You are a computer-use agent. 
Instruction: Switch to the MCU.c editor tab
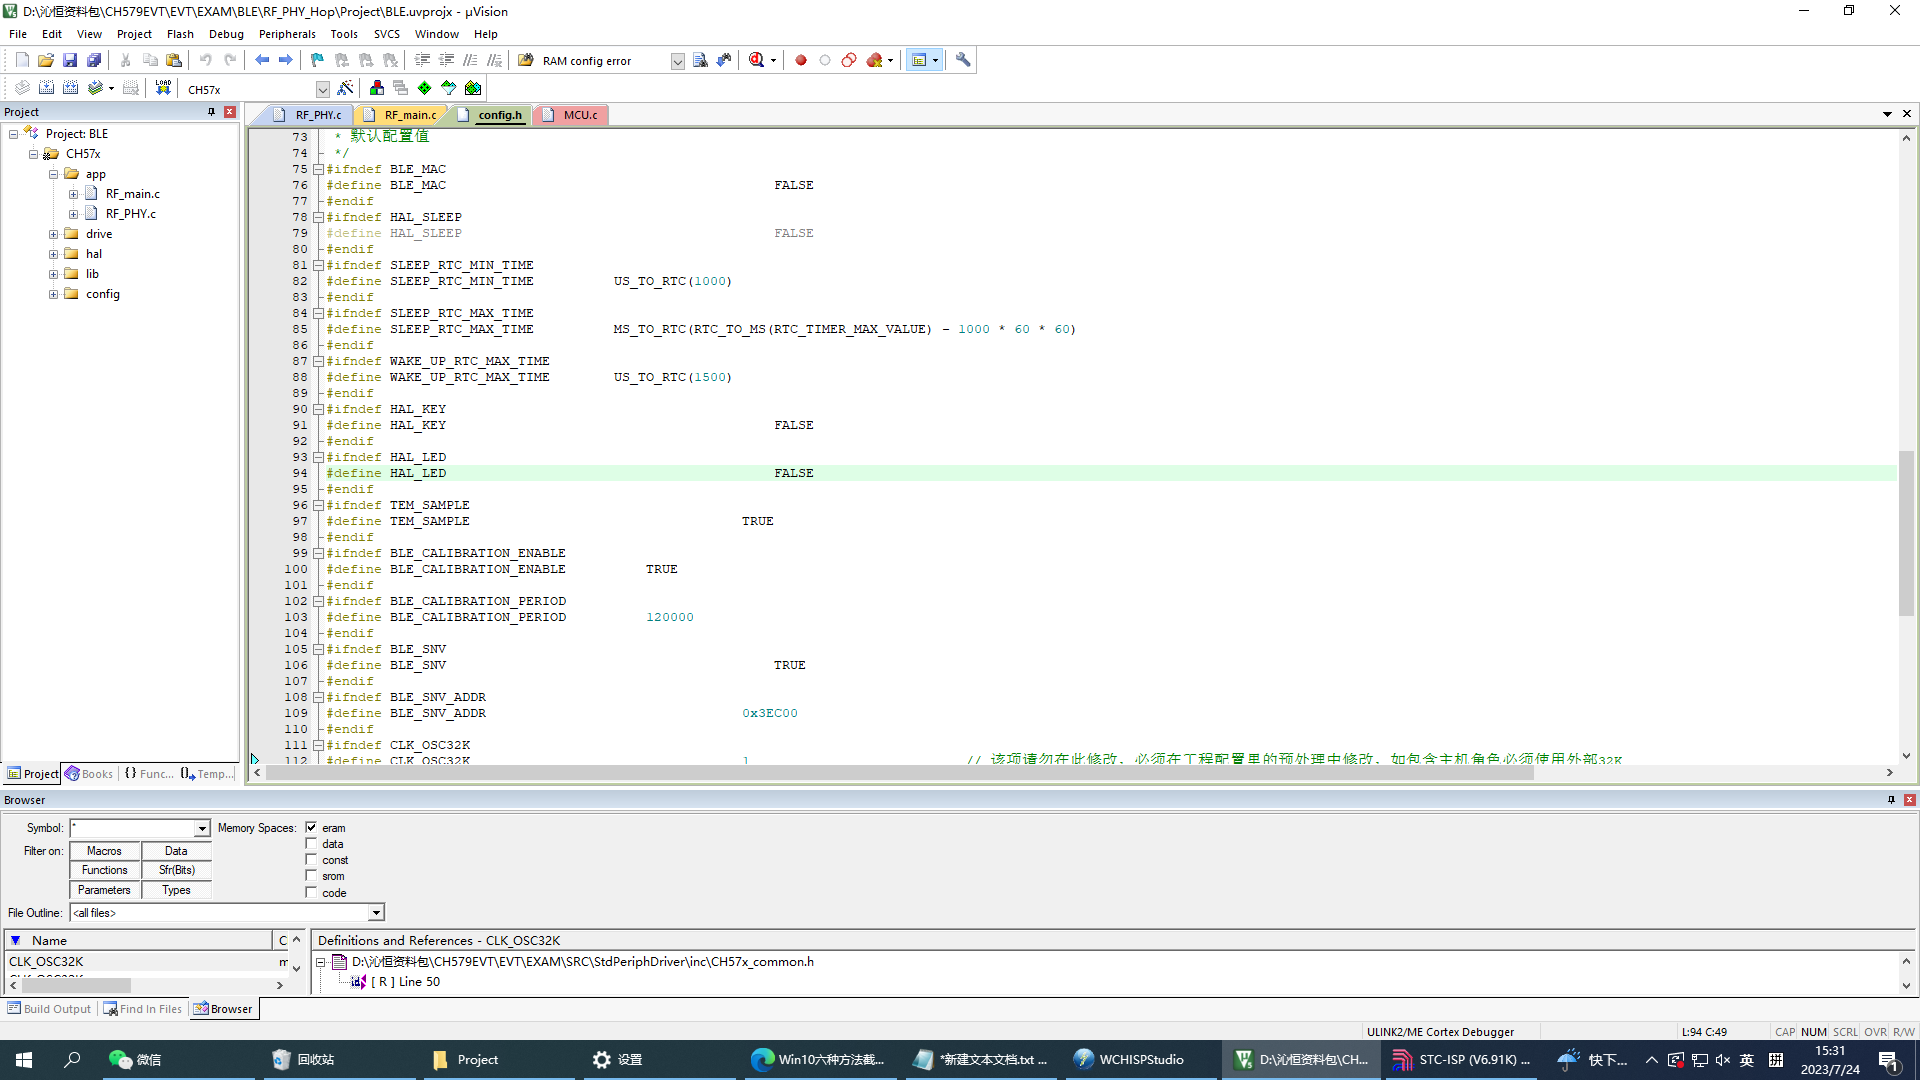[x=573, y=115]
